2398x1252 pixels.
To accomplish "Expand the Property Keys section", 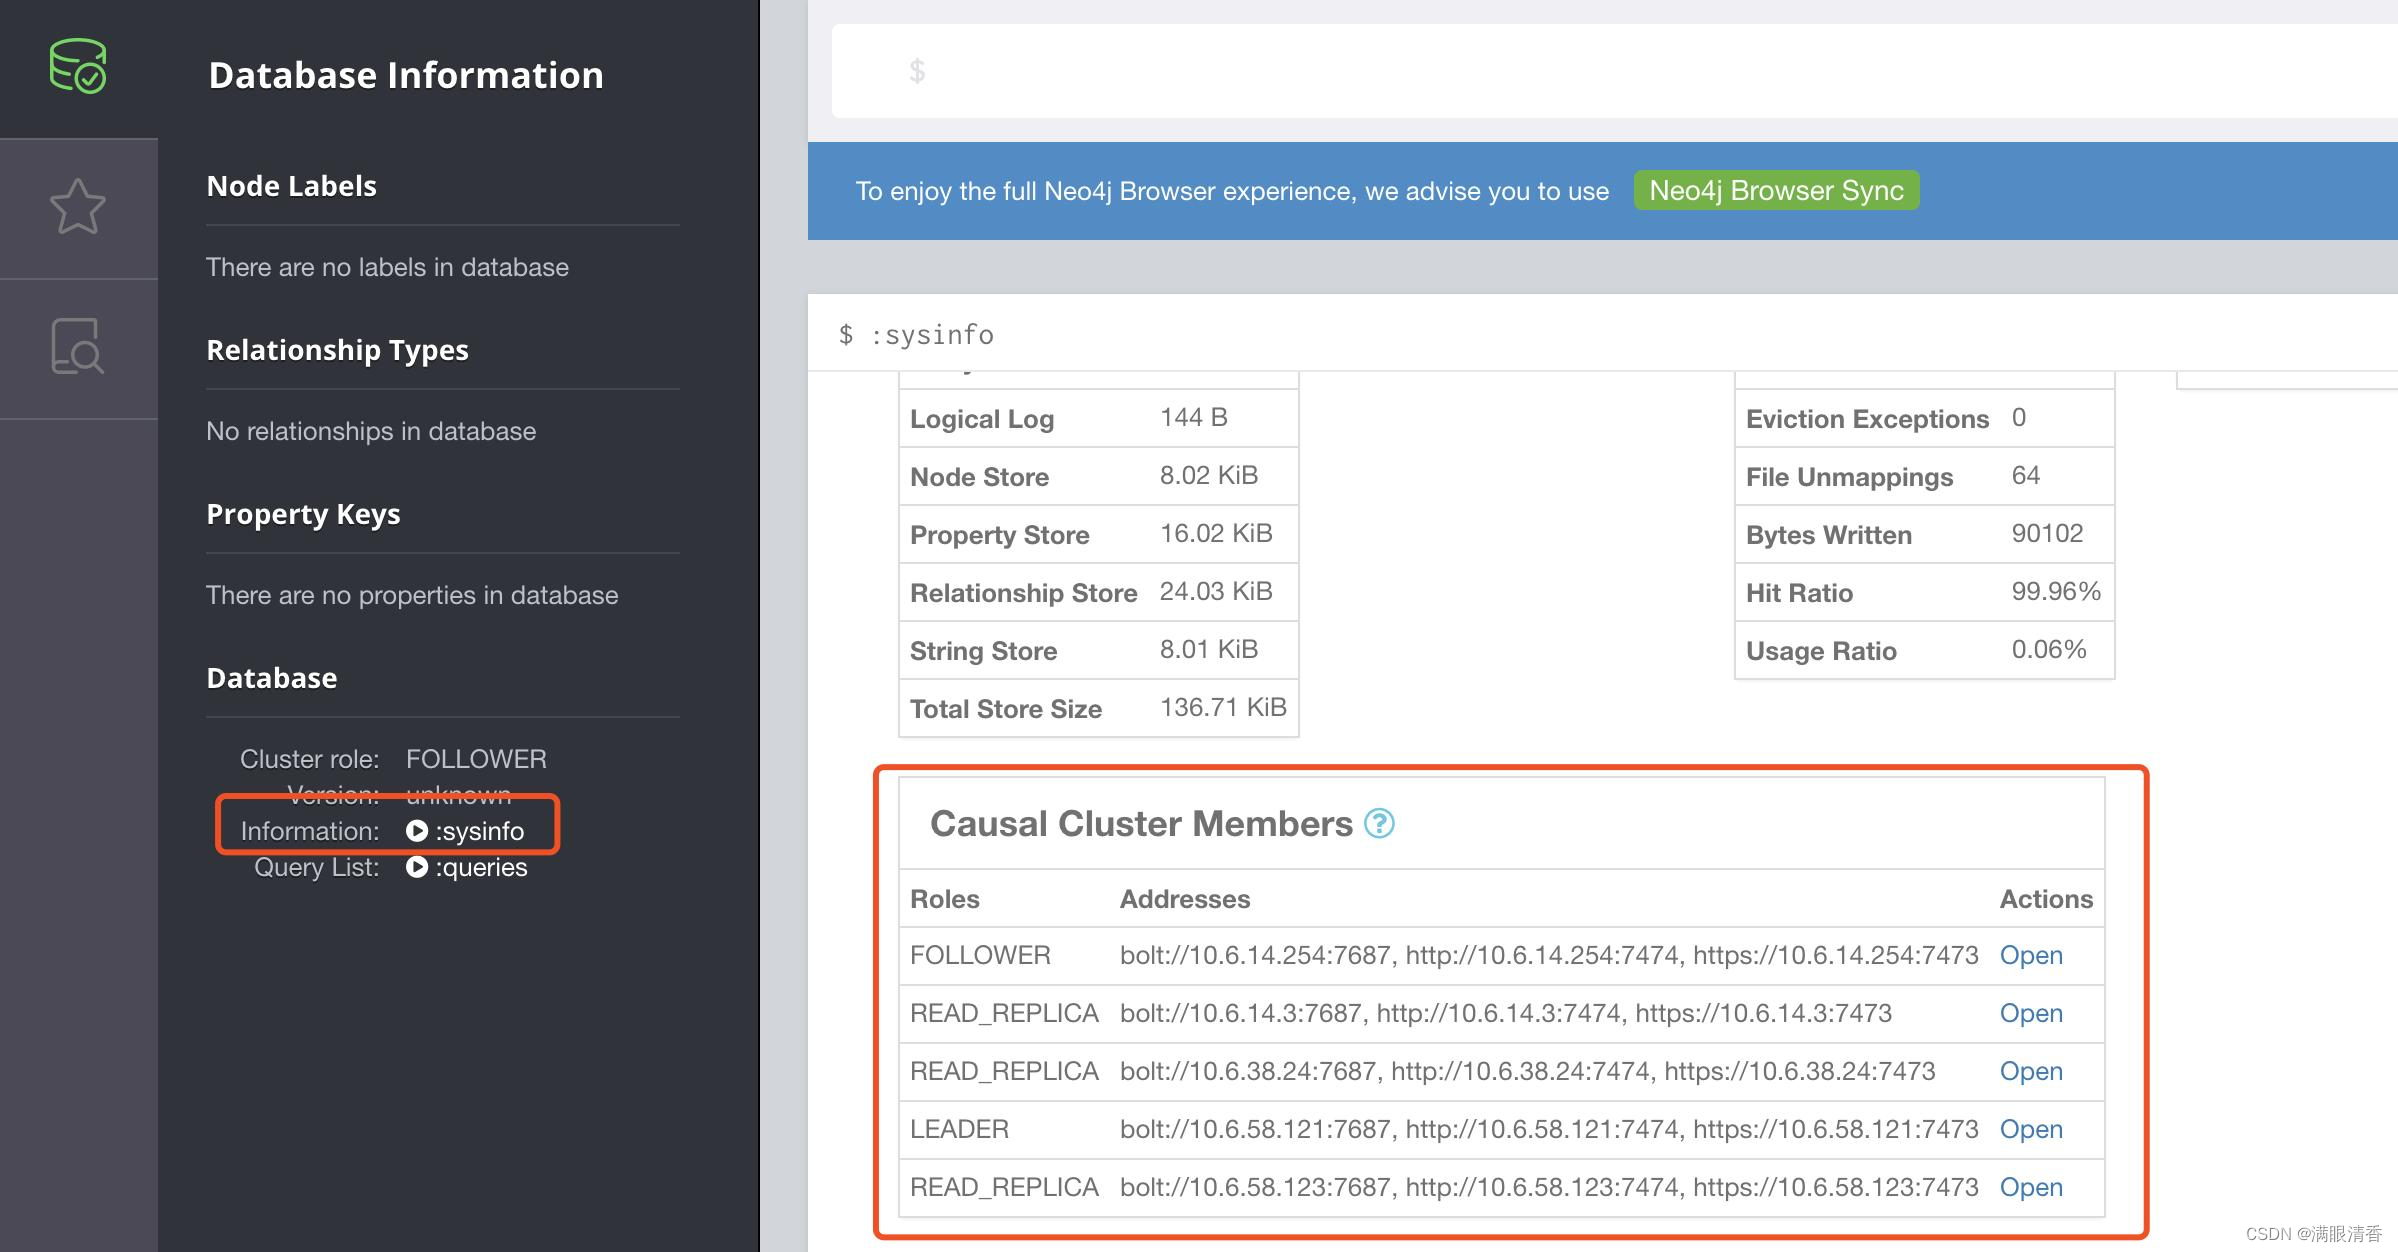I will (303, 511).
